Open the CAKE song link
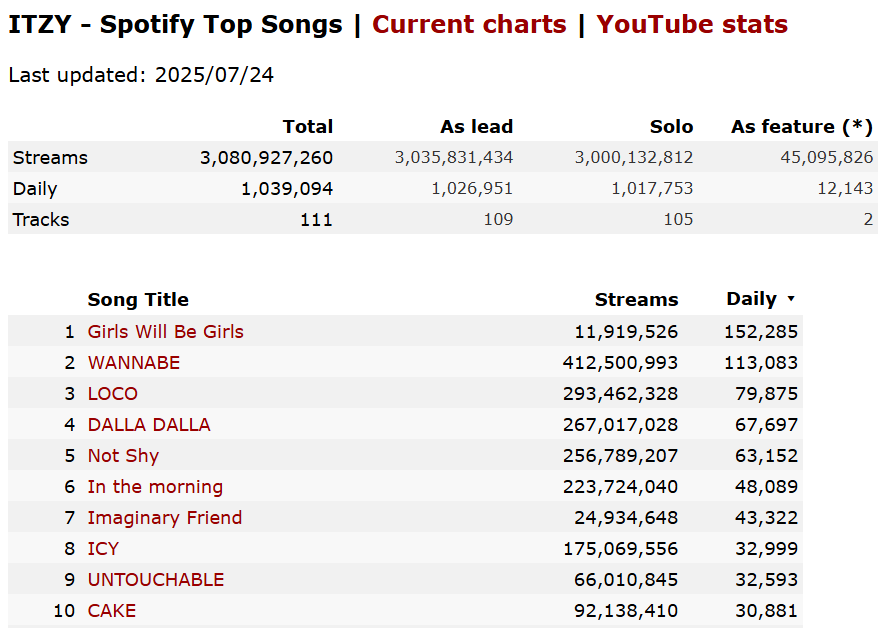Screen dimensions: 892x628 coord(112,610)
